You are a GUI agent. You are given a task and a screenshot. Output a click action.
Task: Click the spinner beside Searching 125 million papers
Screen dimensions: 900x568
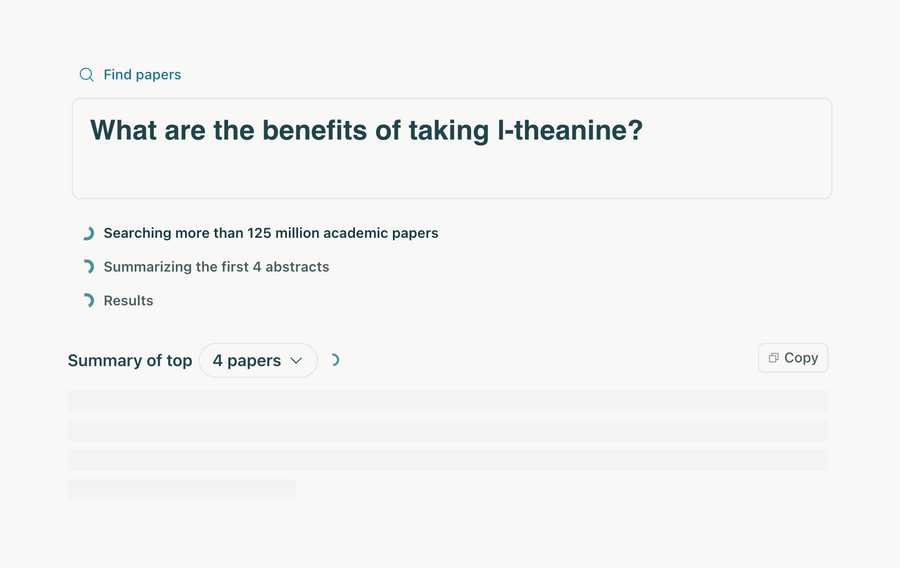point(88,233)
